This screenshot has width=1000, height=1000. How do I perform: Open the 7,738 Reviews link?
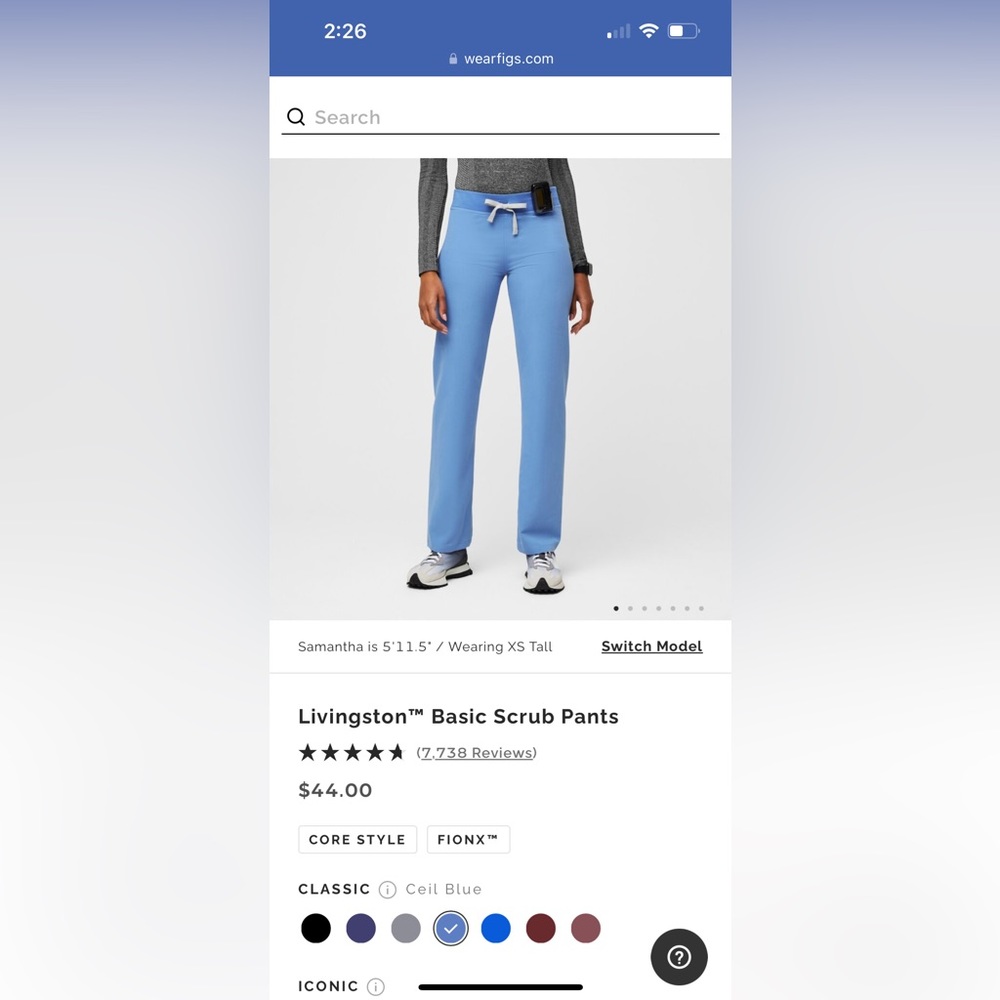pos(476,753)
